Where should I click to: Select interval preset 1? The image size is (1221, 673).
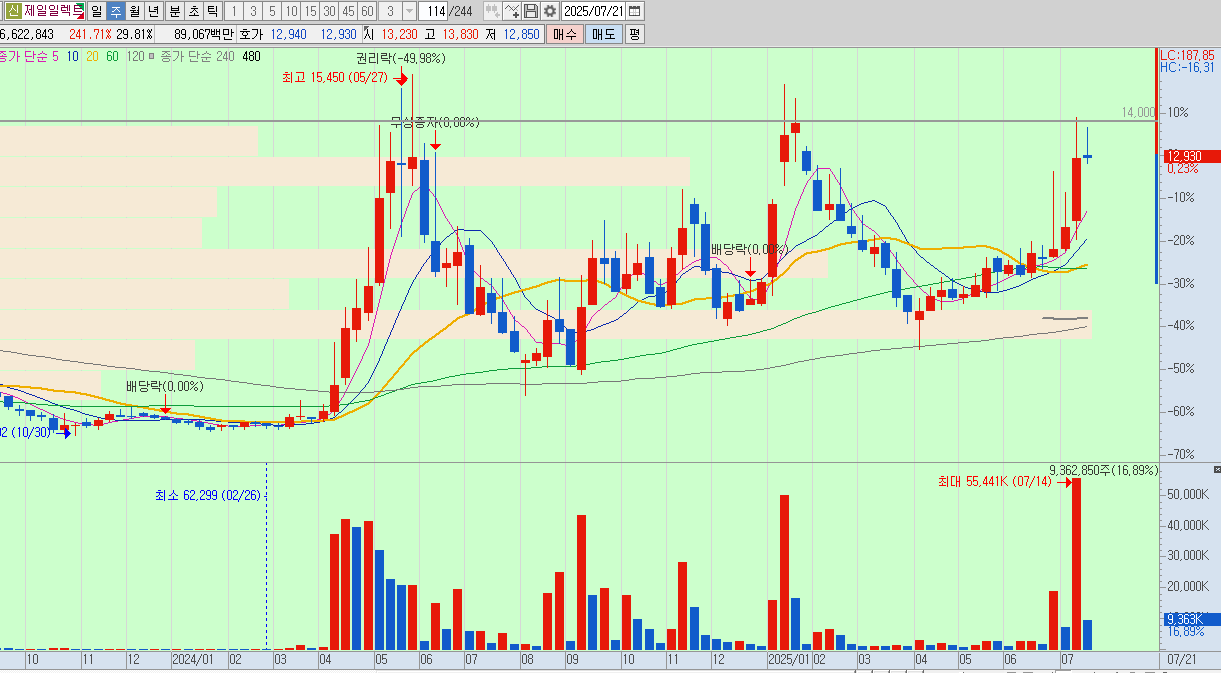233,11
